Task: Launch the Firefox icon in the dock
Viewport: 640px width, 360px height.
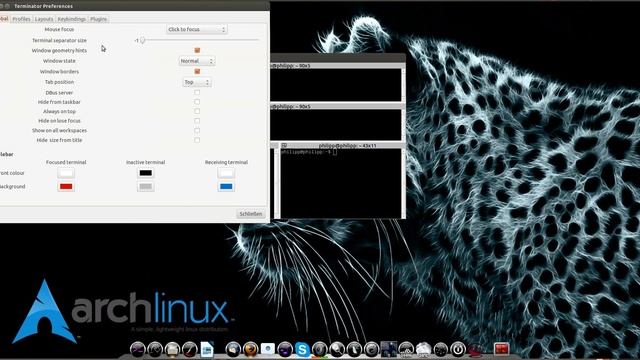Action: click(x=251, y=350)
